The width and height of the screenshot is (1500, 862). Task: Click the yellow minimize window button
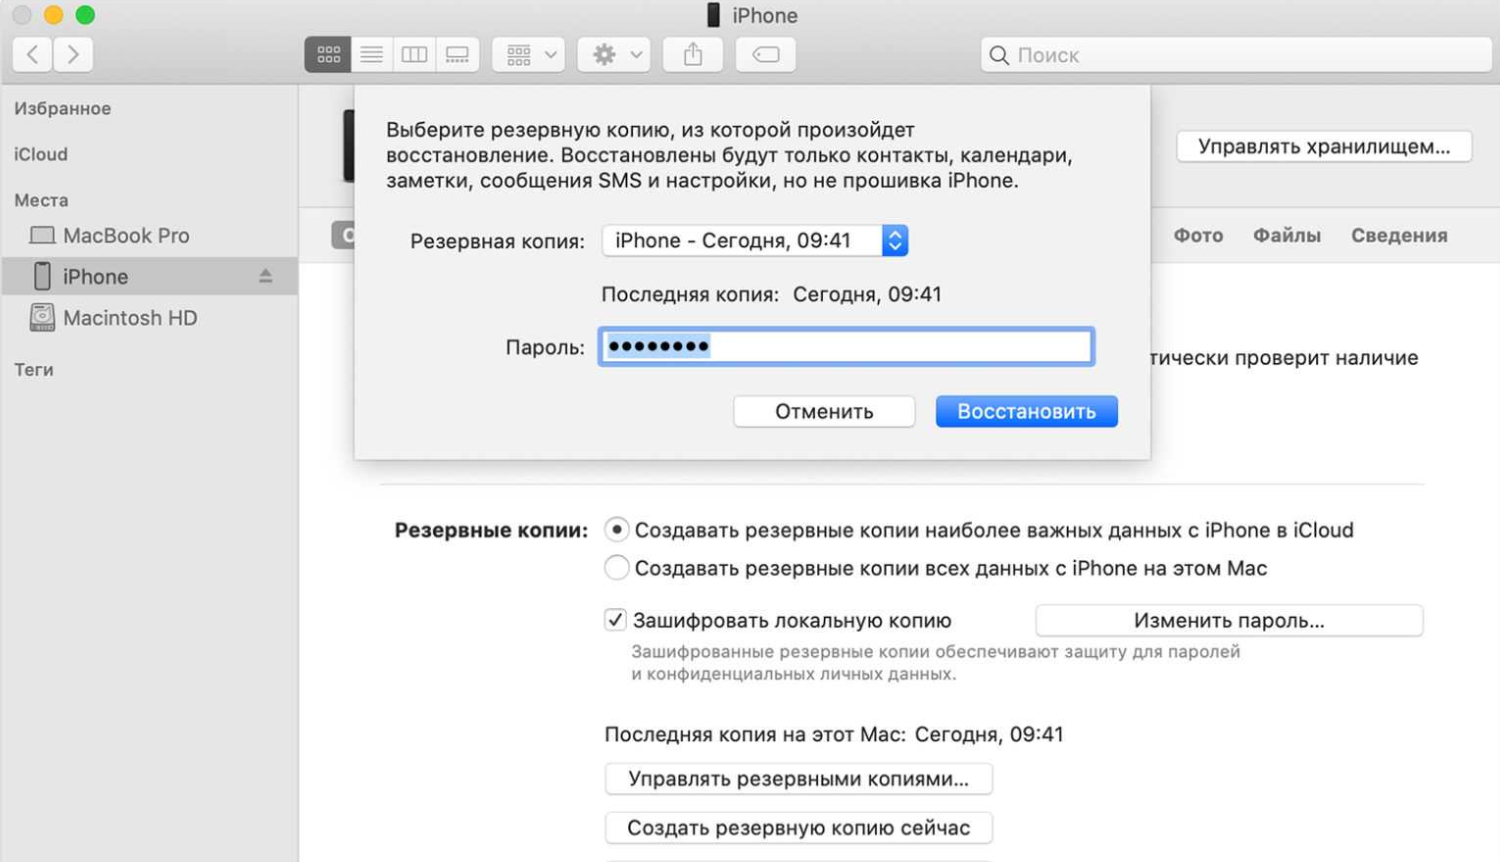tap(54, 15)
